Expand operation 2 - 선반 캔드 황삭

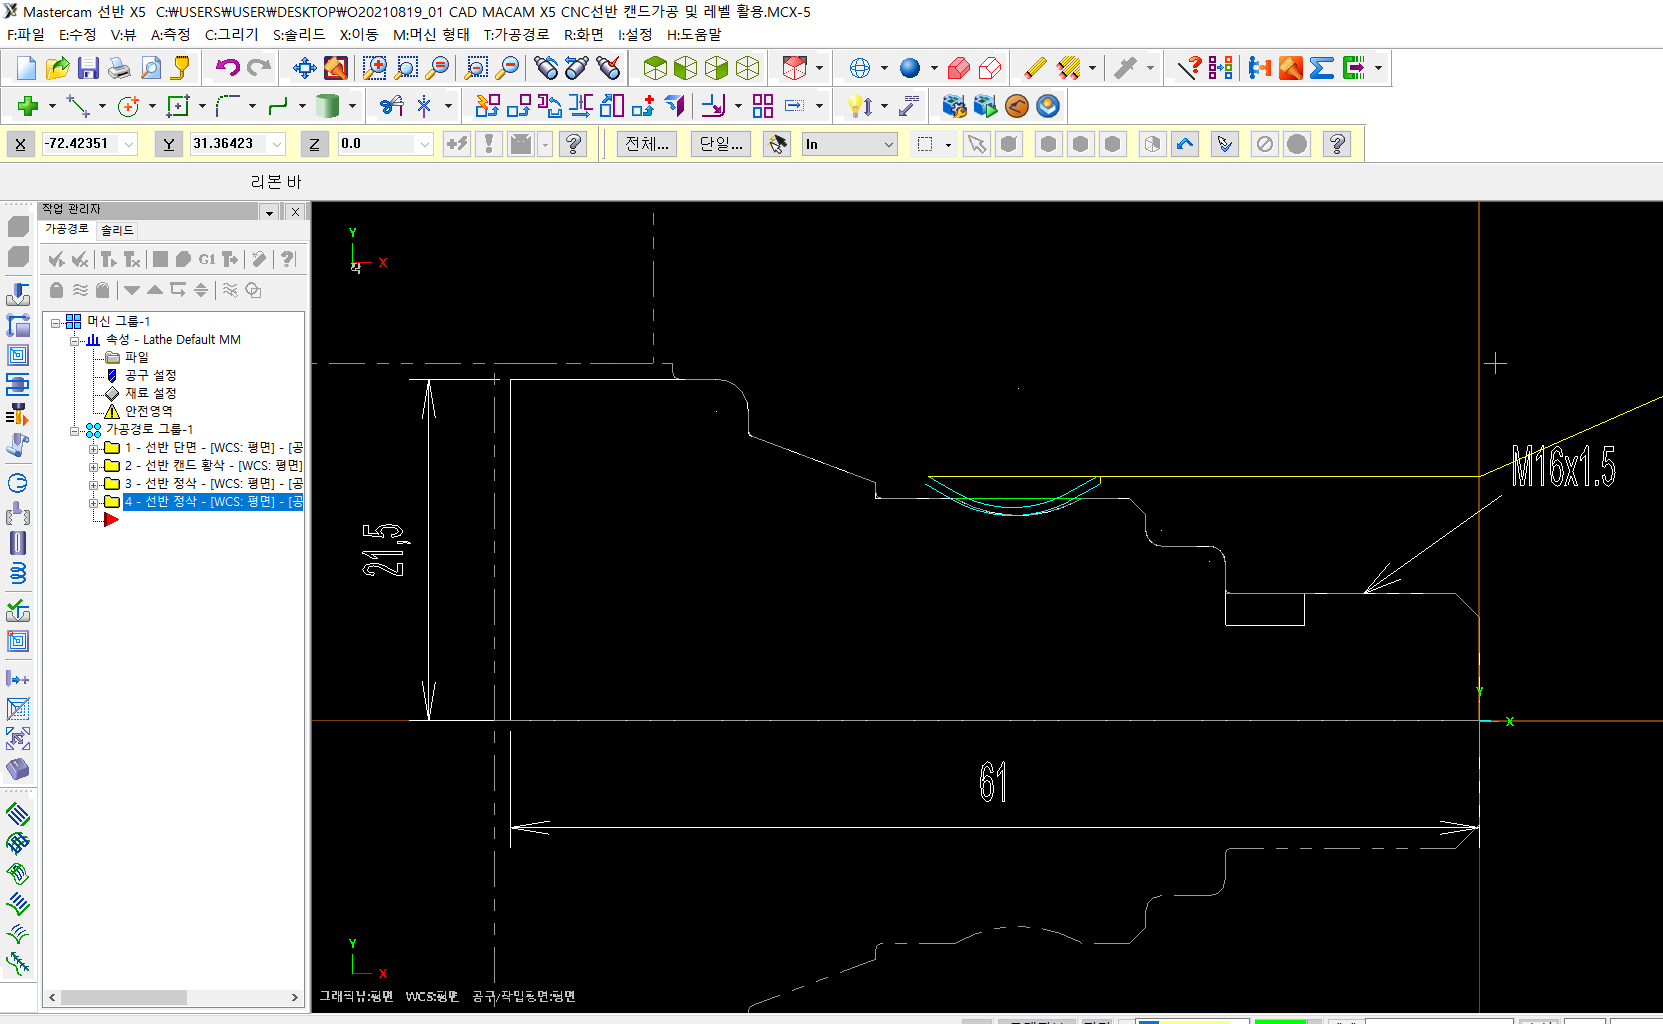pyautogui.click(x=93, y=466)
